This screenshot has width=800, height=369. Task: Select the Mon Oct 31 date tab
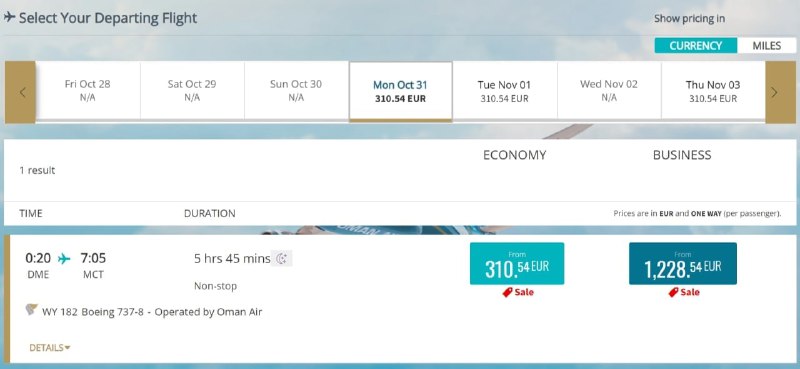(x=401, y=91)
